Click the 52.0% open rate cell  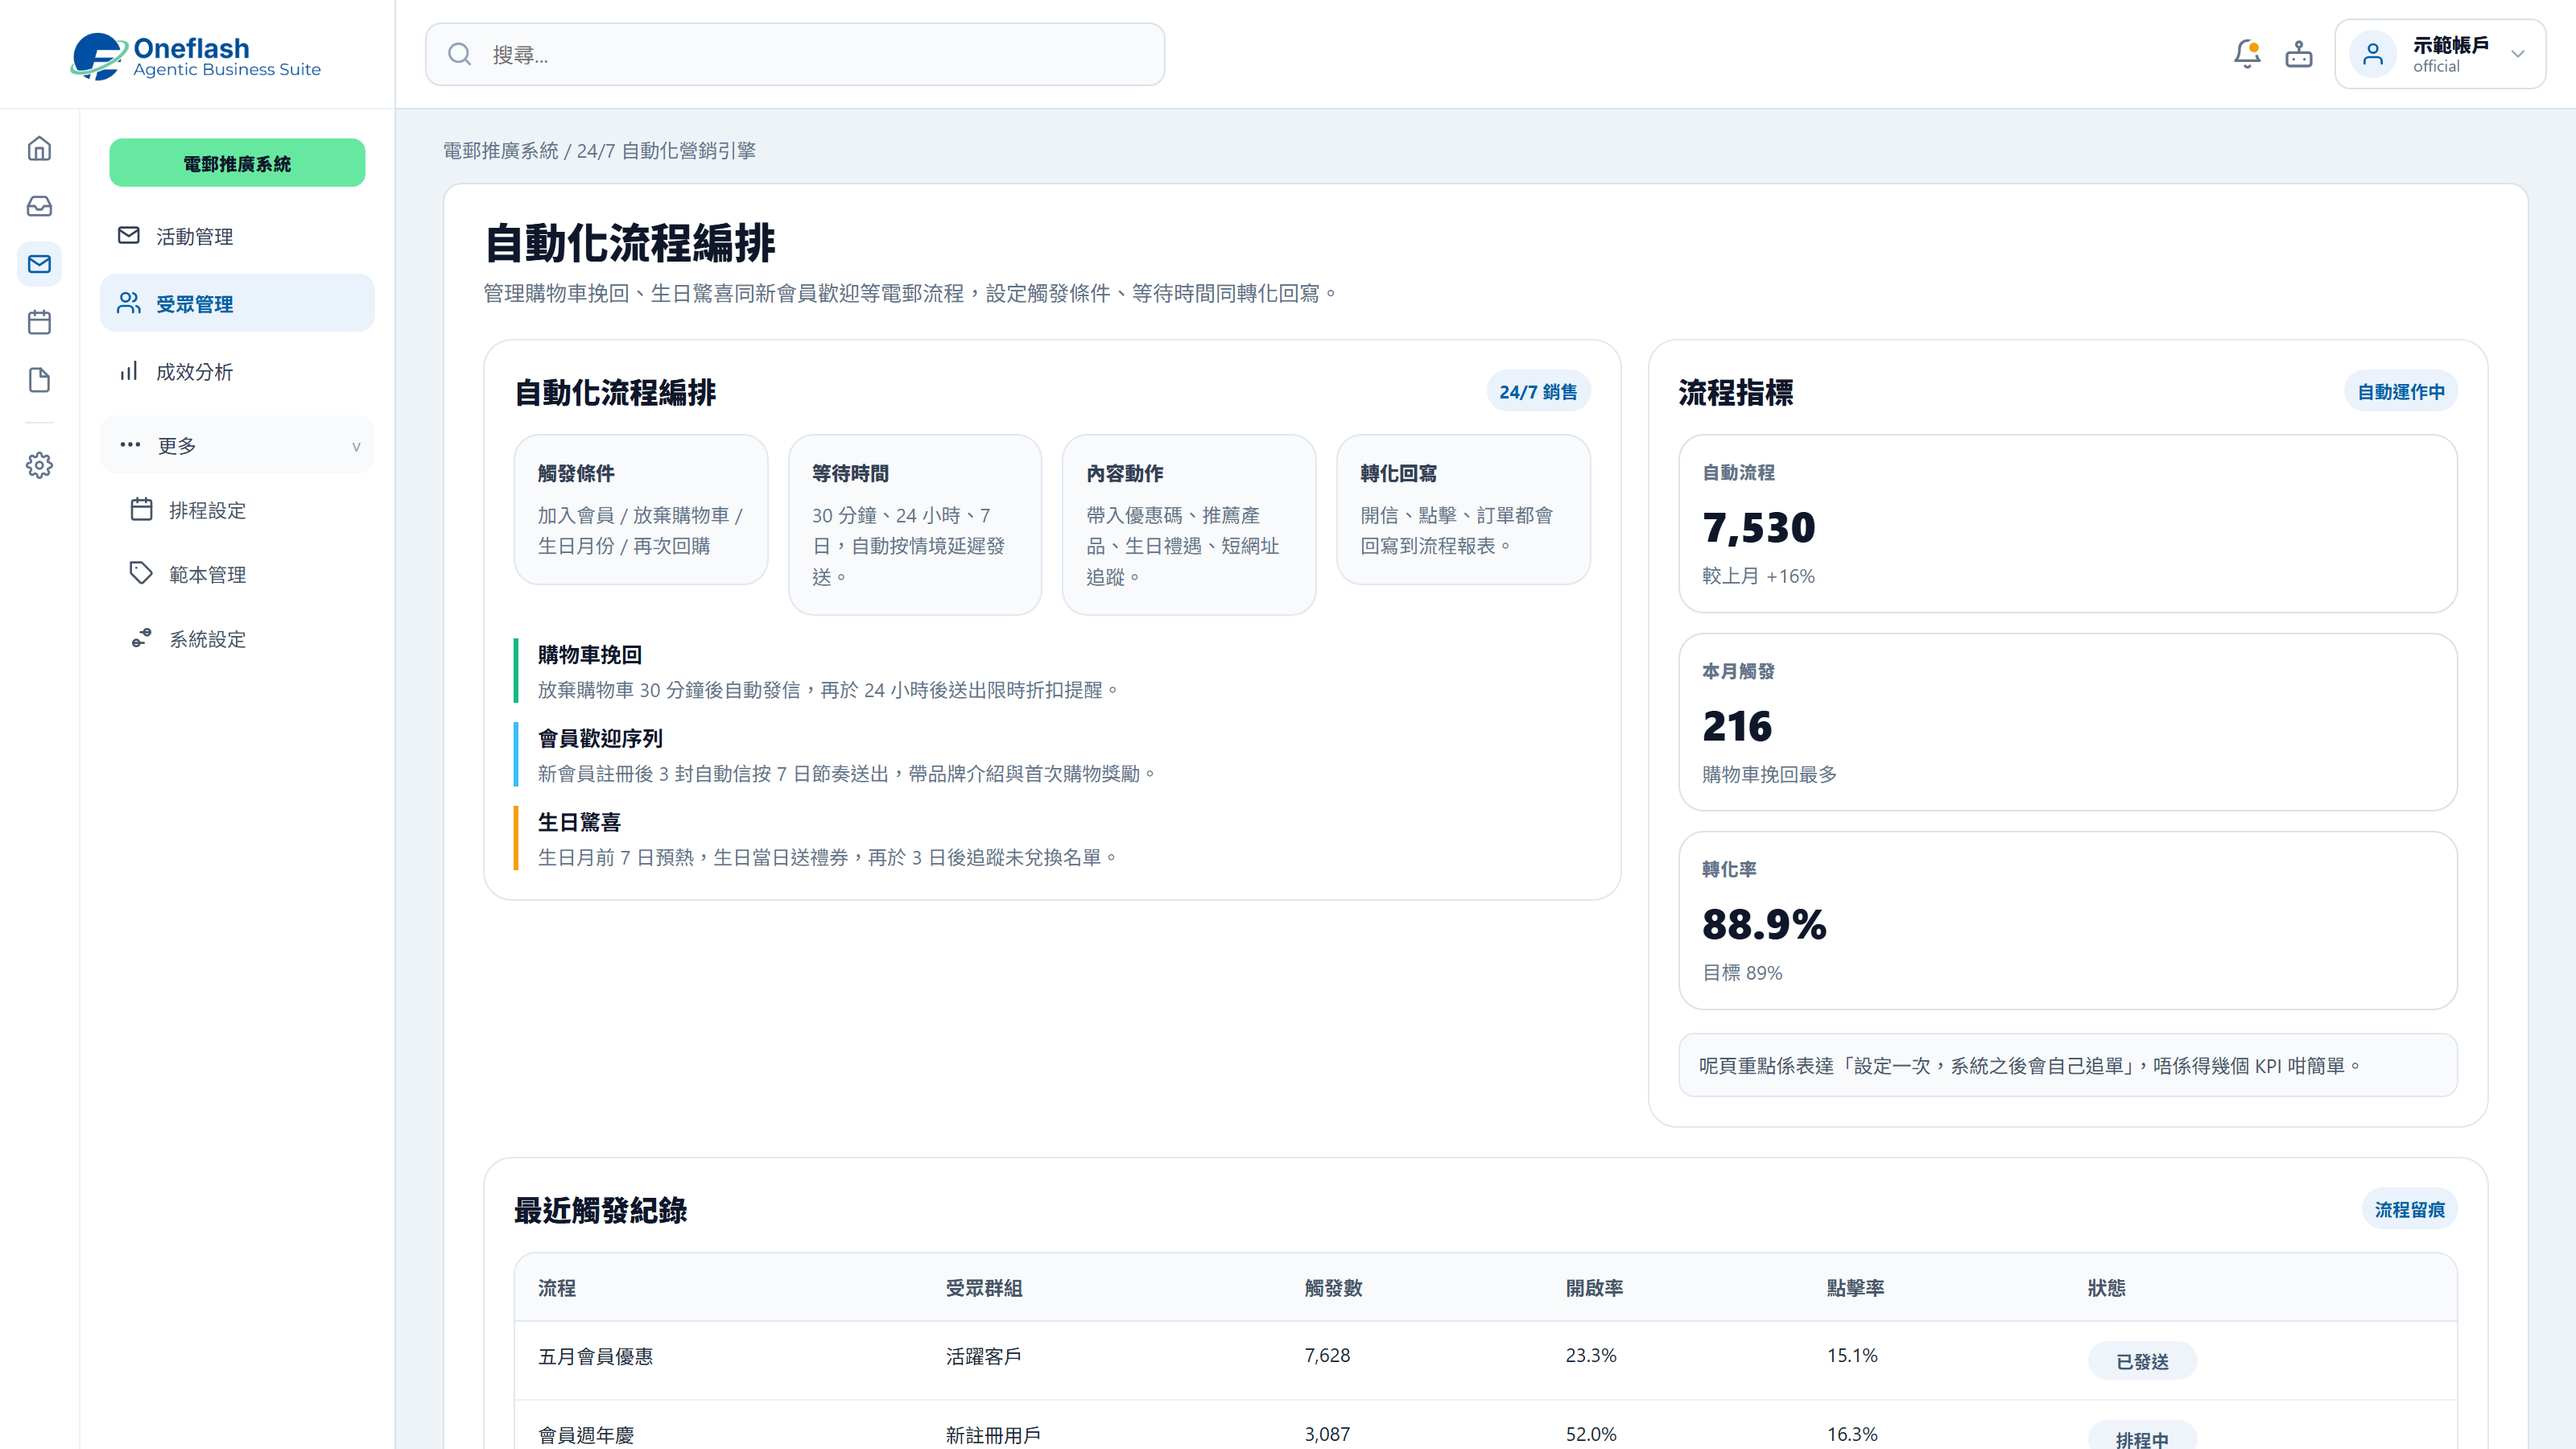click(1591, 1435)
